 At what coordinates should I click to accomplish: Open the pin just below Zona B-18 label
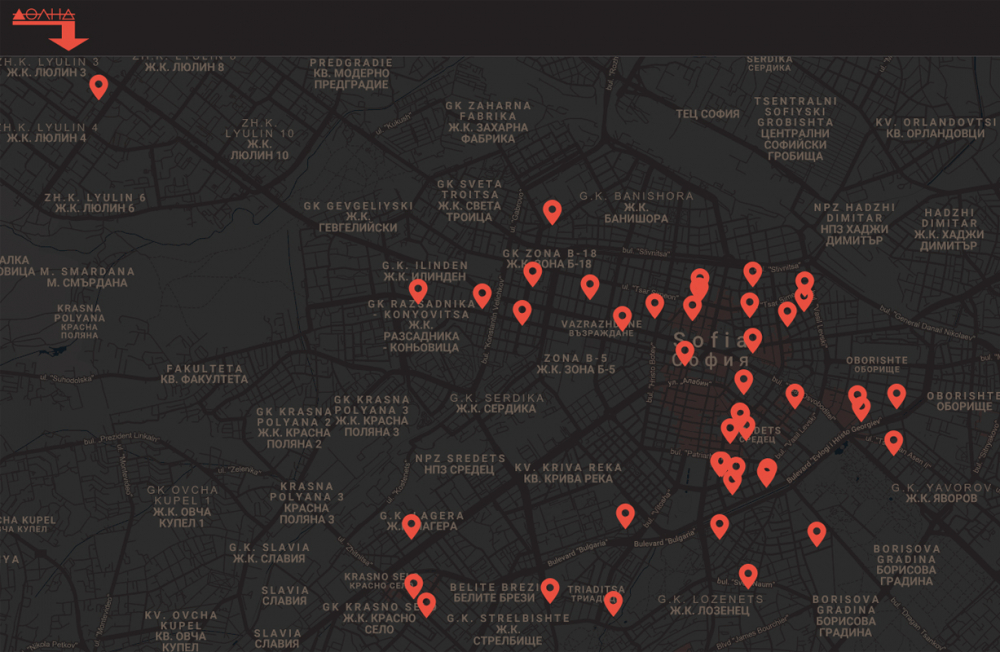tap(533, 274)
